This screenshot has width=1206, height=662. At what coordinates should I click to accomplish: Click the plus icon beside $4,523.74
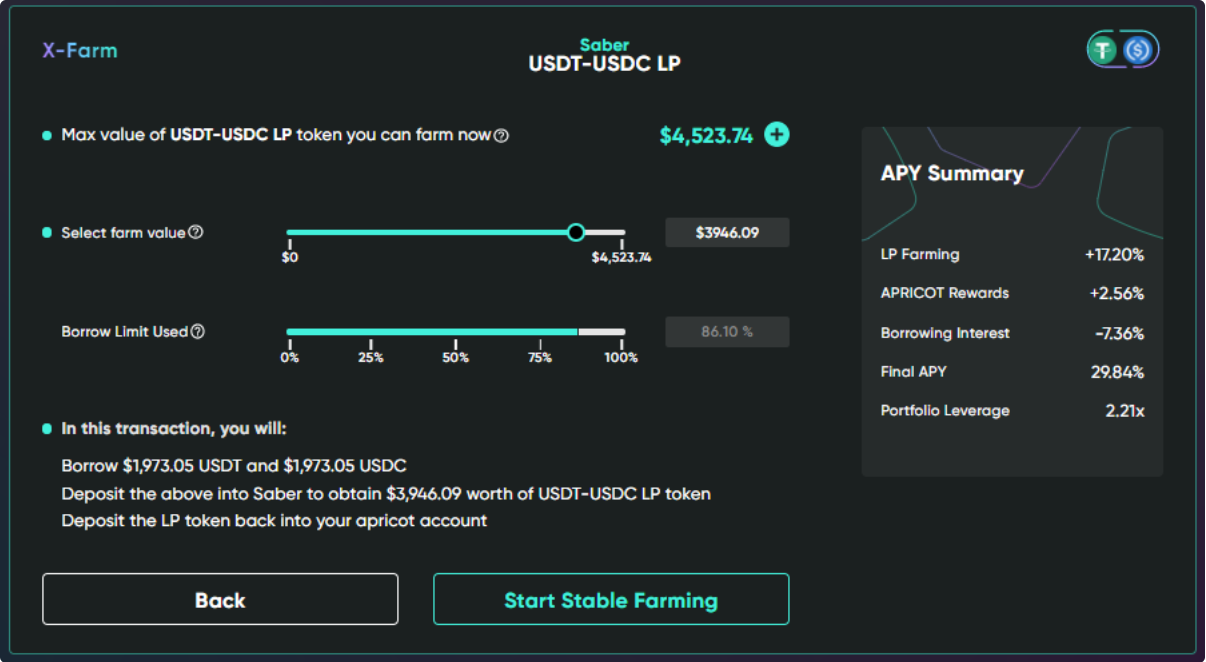pyautogui.click(x=777, y=135)
